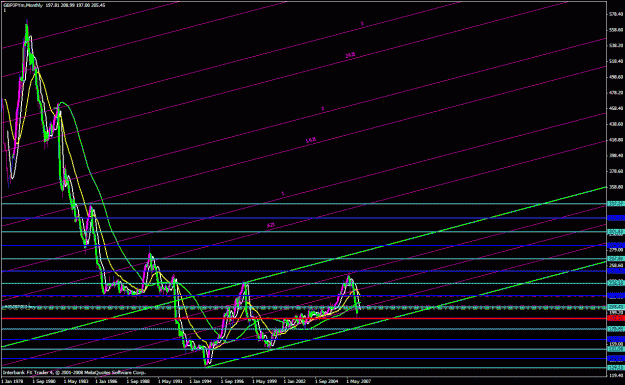Viewport: 625px width, 385px height.
Task: Click the '1 May 2007' date label
Action: 358,381
